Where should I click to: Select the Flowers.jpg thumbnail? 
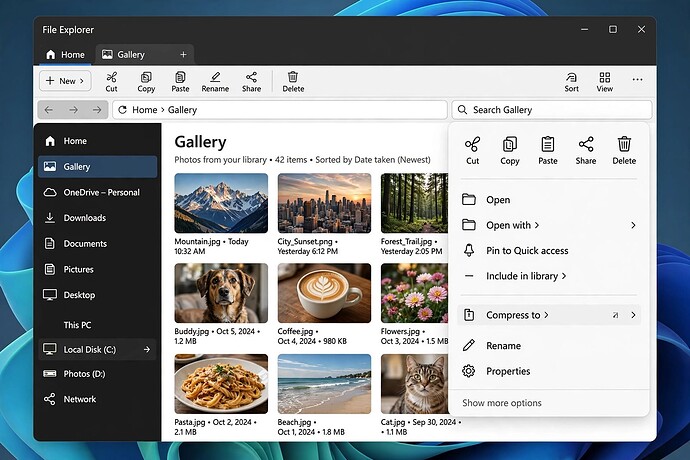point(415,293)
